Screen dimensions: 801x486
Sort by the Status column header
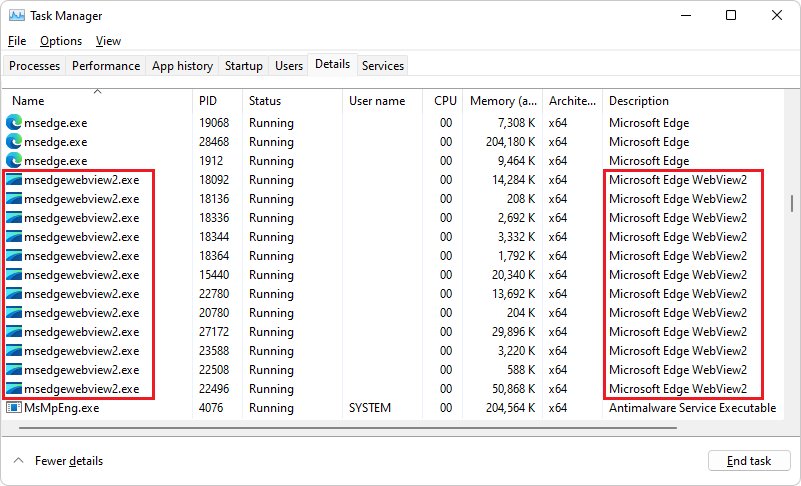[x=292, y=101]
